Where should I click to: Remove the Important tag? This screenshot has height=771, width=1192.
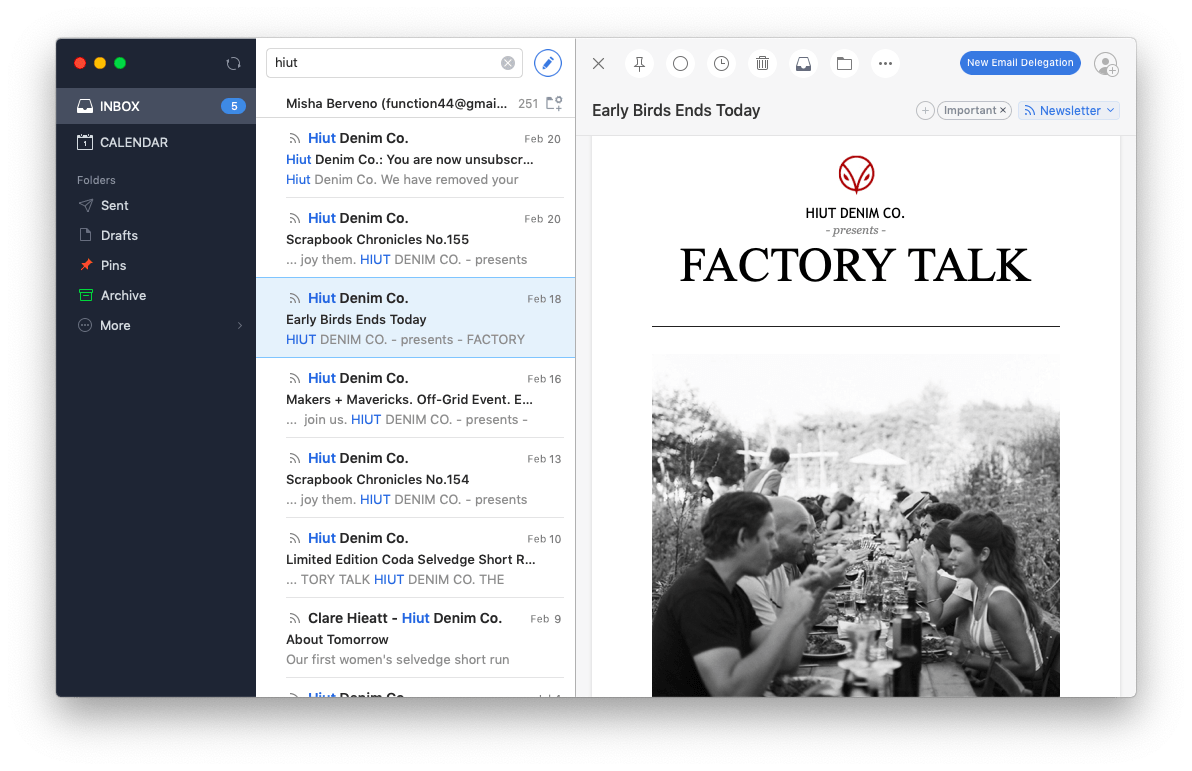coord(1003,111)
